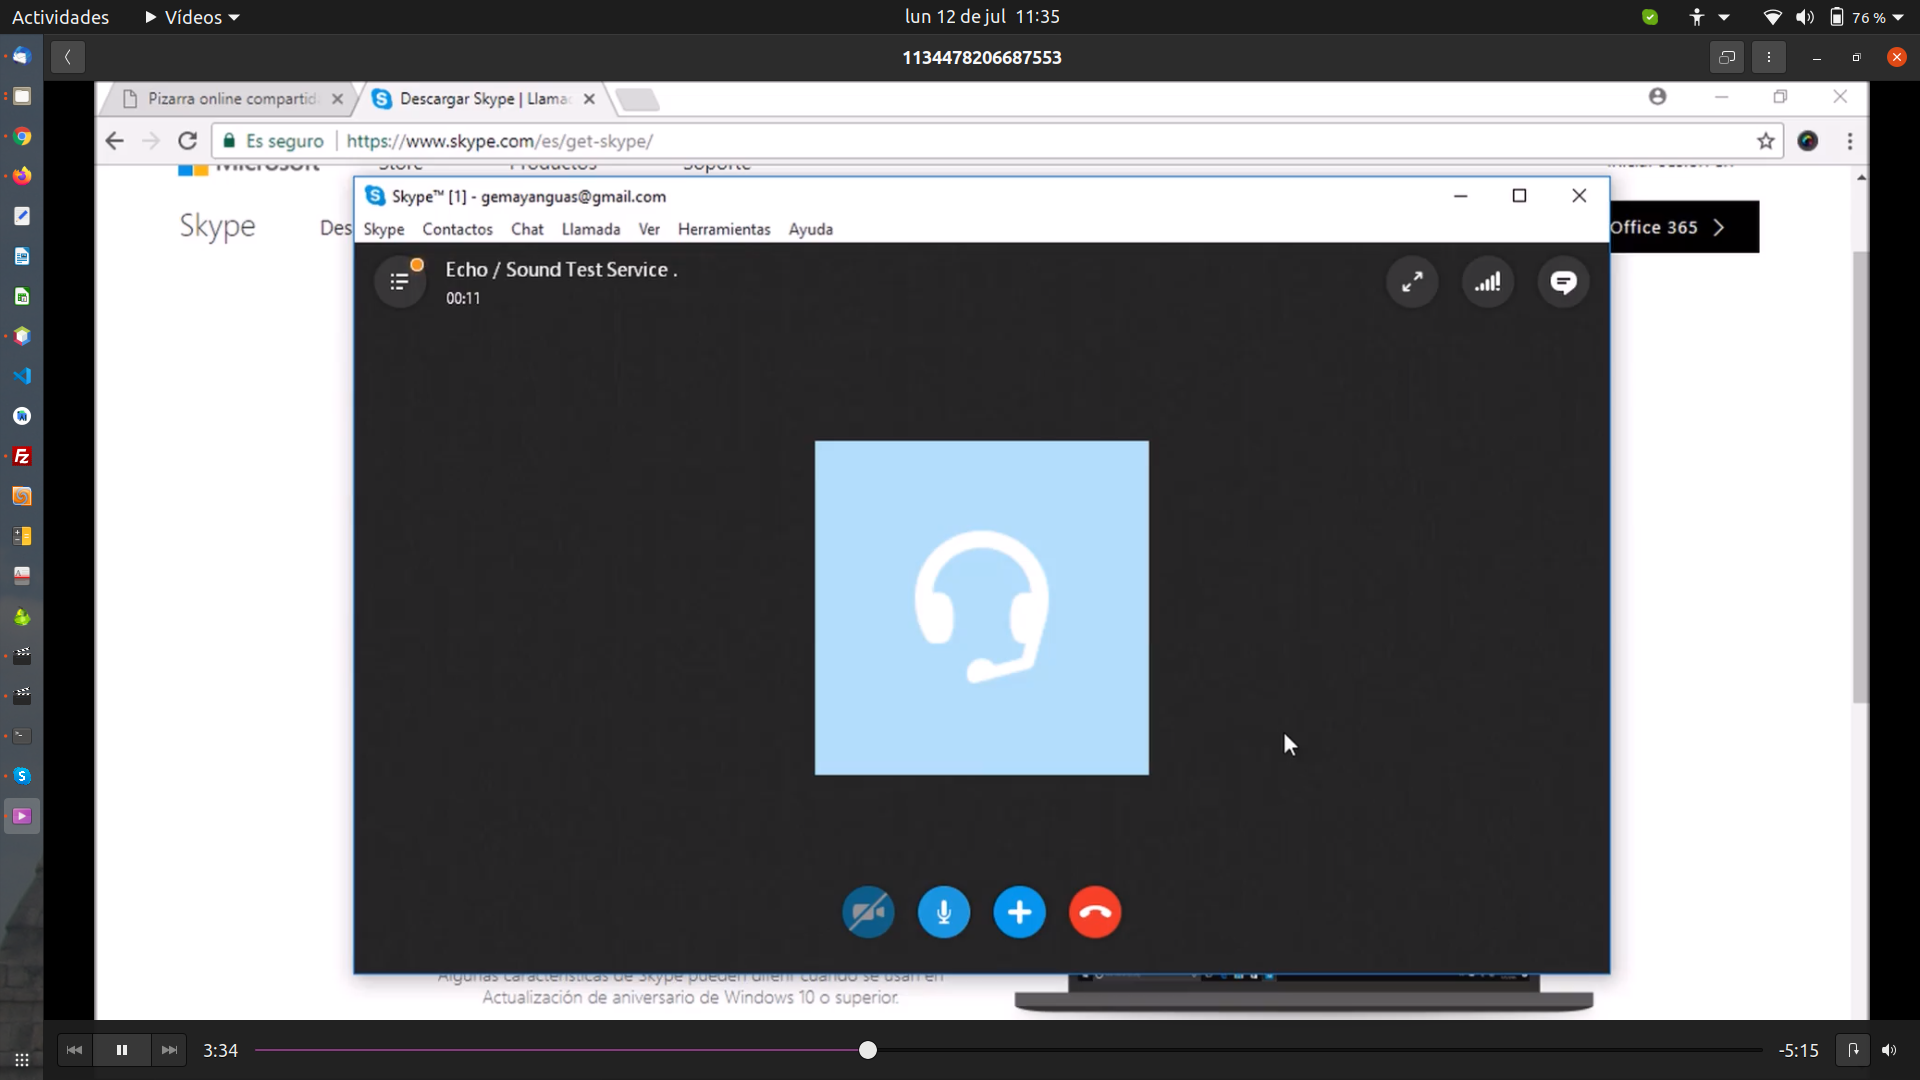Open the Herramientas menu
Viewport: 1920px width, 1080px height.
tap(724, 229)
